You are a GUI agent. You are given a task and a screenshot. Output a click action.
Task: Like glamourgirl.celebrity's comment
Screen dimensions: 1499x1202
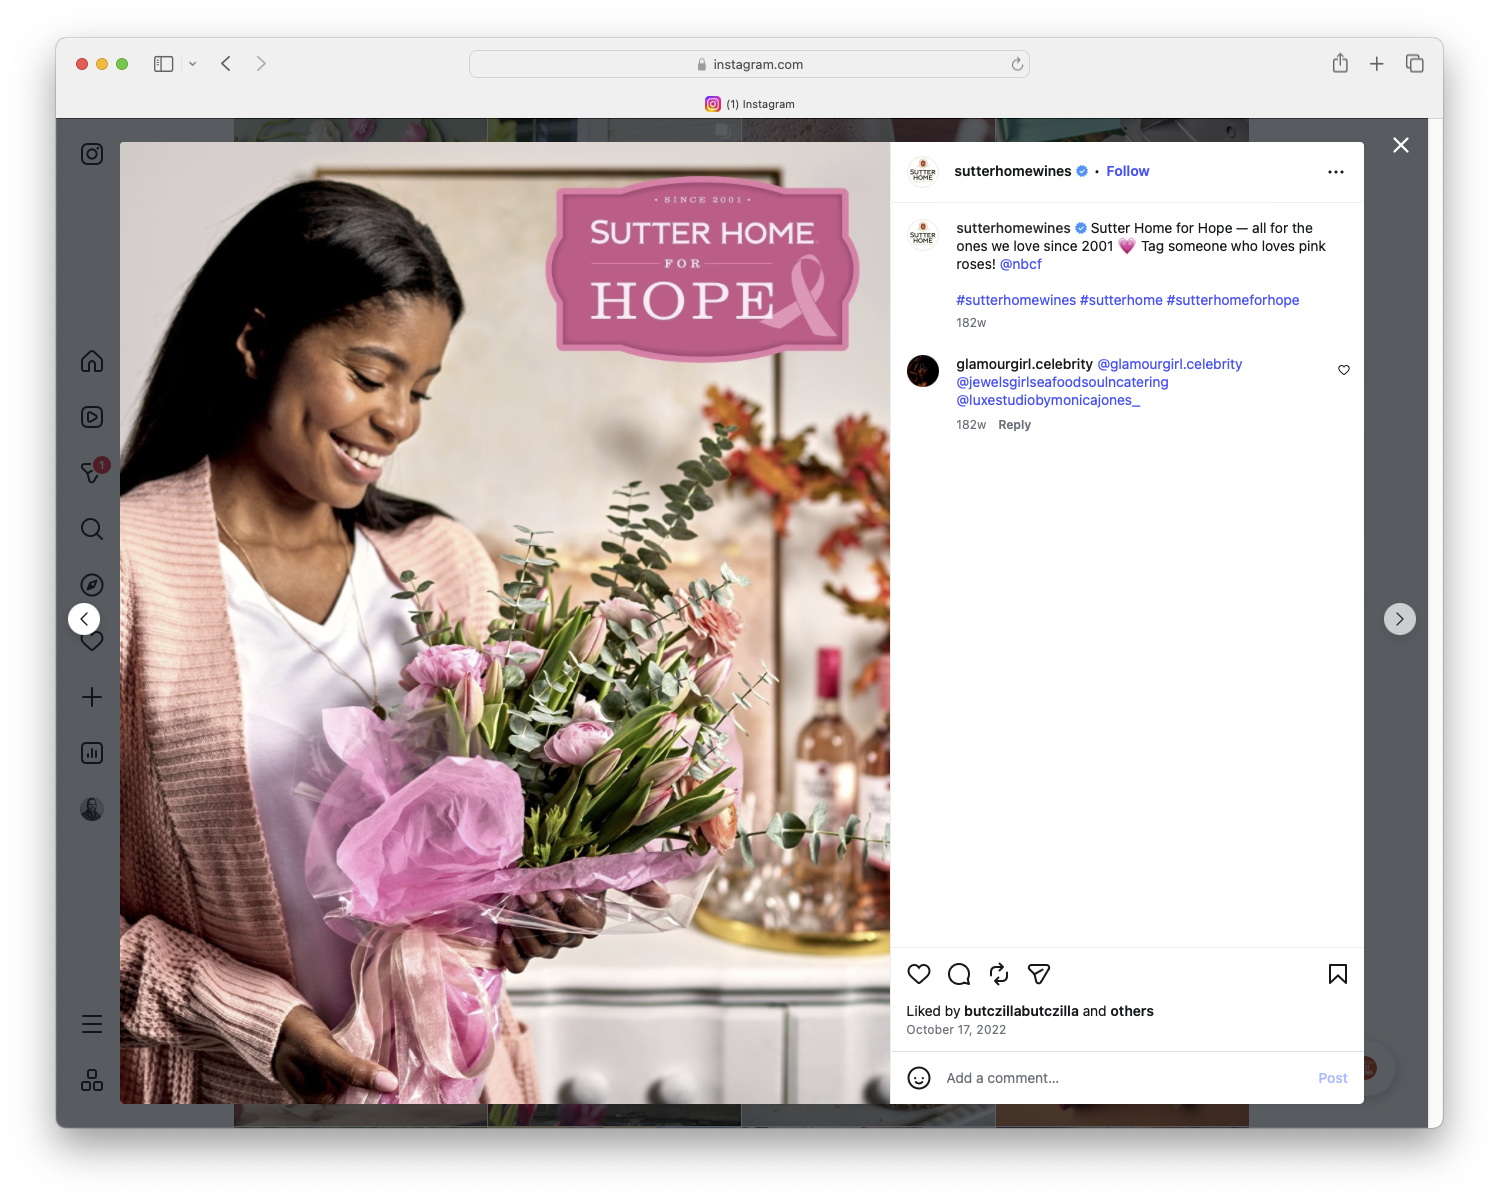[1343, 369]
